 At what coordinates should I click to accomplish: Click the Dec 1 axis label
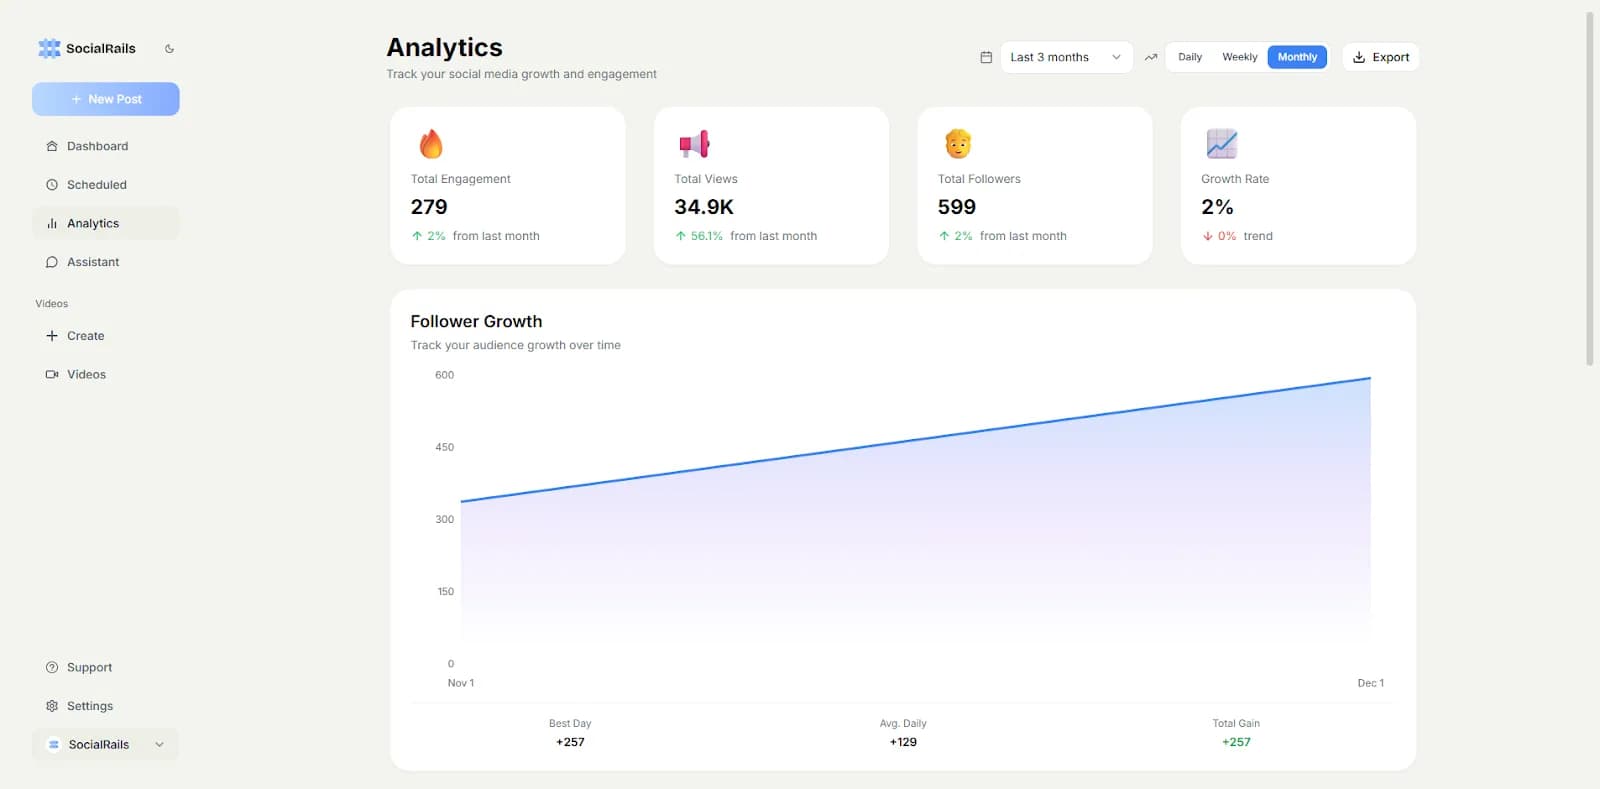tap(1371, 683)
